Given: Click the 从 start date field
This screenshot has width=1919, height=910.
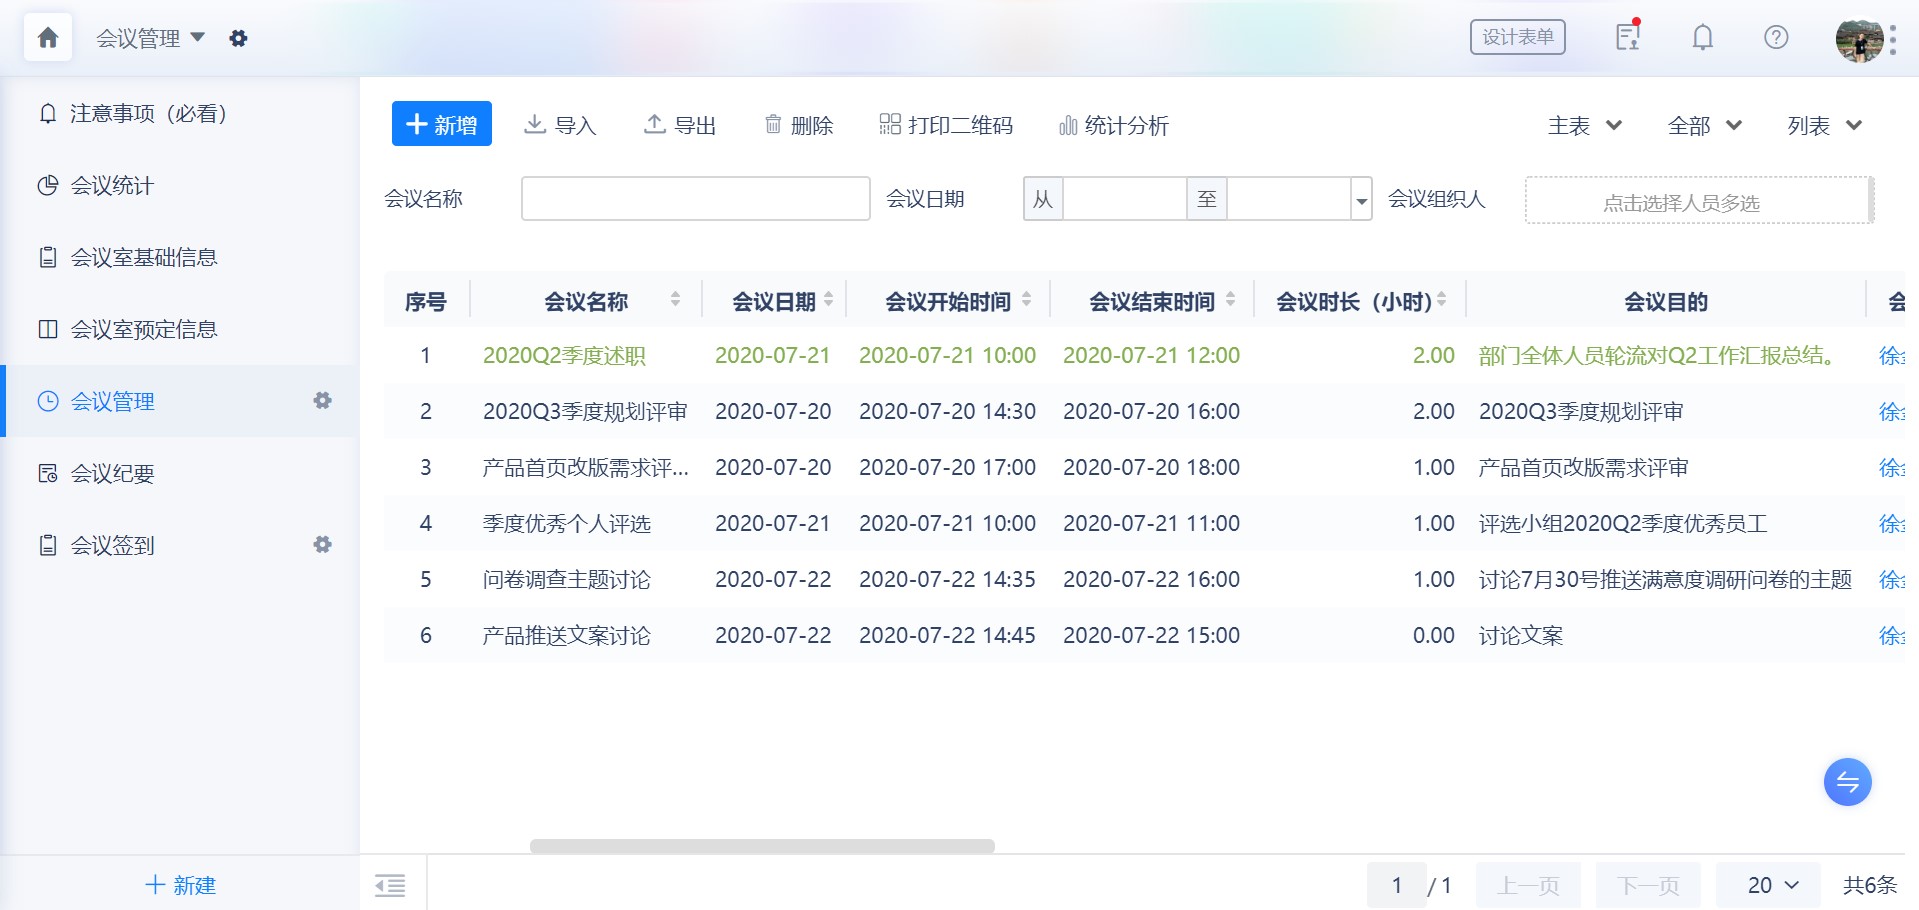Looking at the screenshot, I should 1125,198.
